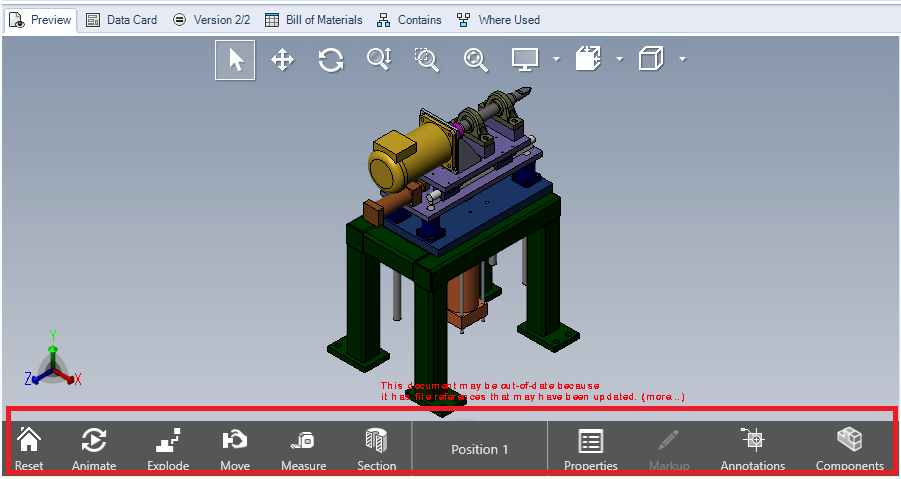Open the Data Card tab
901x479 pixels.
pyautogui.click(x=121, y=20)
